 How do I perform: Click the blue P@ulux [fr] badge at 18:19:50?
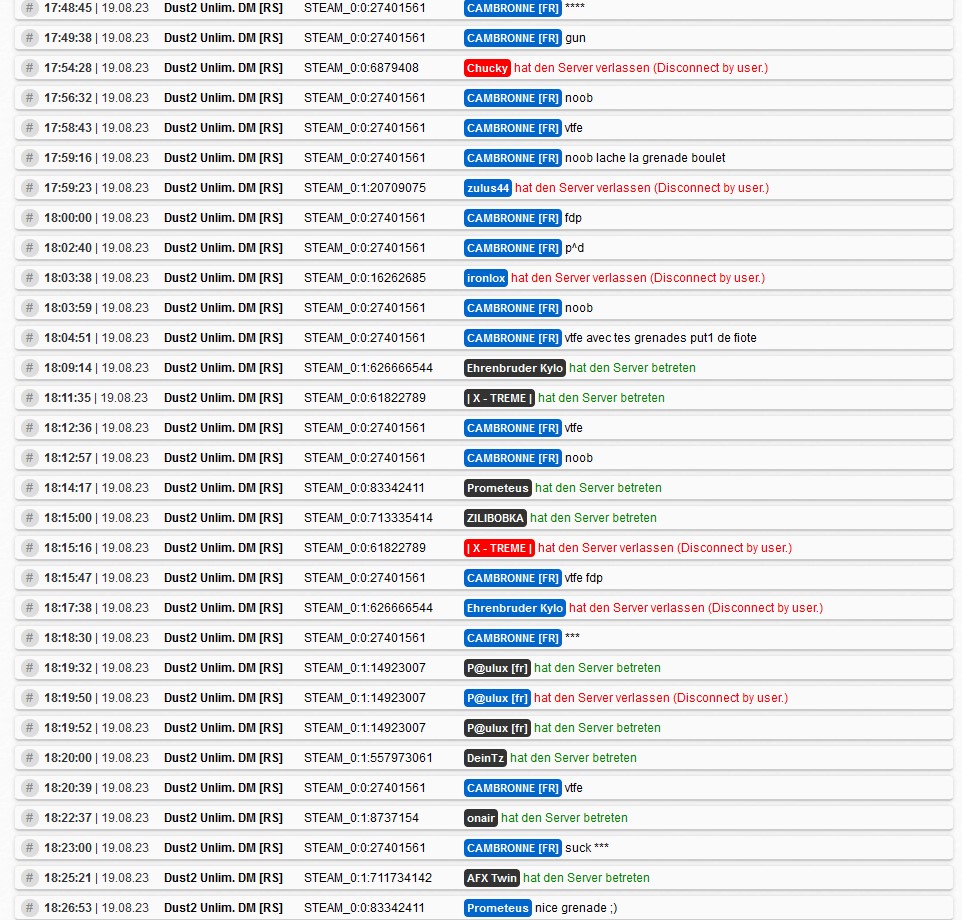498,699
